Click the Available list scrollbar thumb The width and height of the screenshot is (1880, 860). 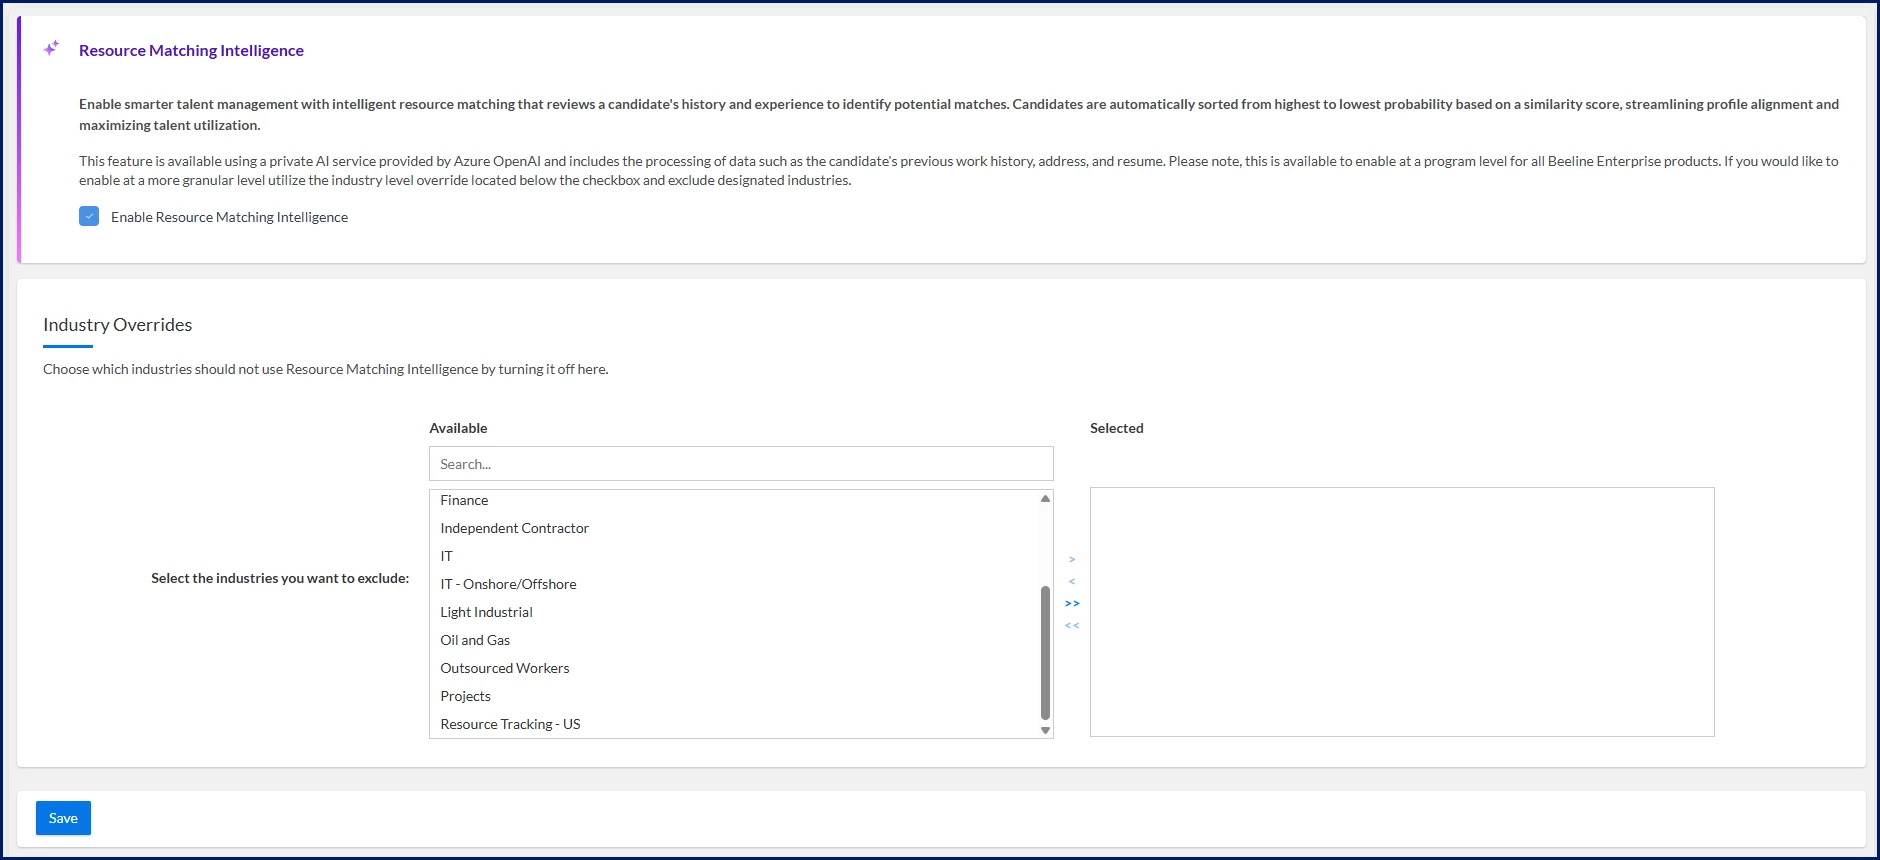1045,652
